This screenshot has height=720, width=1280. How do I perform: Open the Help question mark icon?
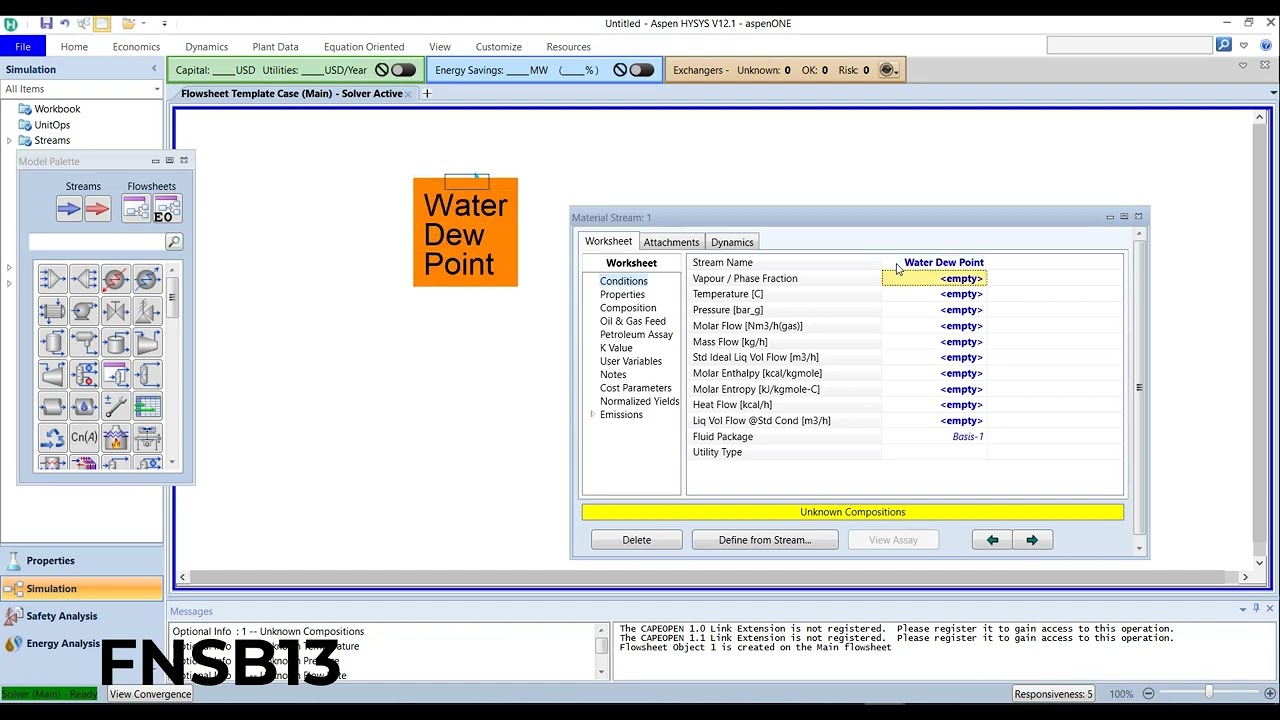coord(1266,45)
